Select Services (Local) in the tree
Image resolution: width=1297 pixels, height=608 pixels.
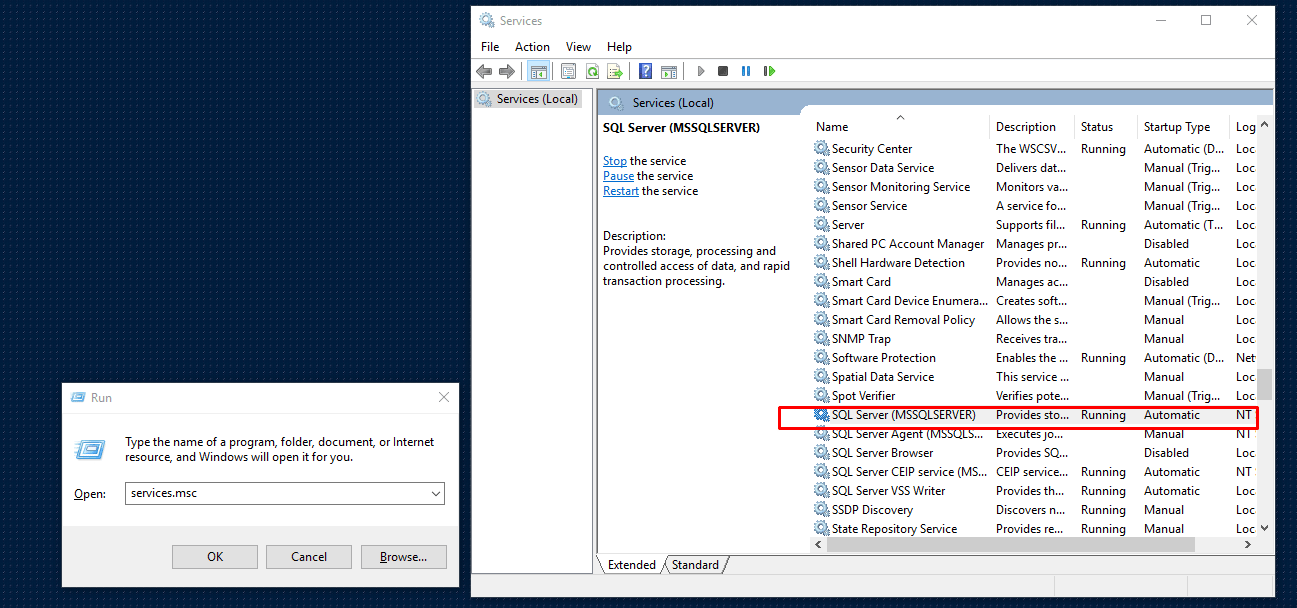pyautogui.click(x=533, y=98)
